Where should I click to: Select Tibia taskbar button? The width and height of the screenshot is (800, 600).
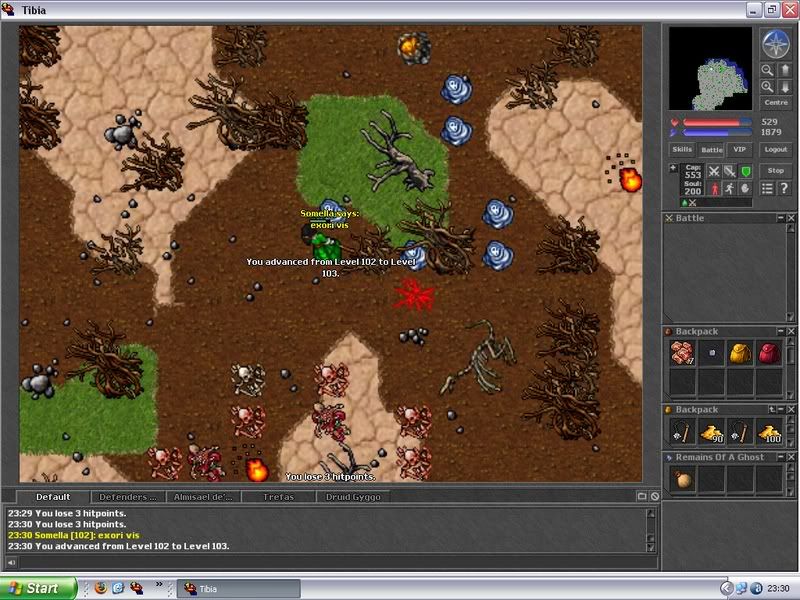coord(238,588)
